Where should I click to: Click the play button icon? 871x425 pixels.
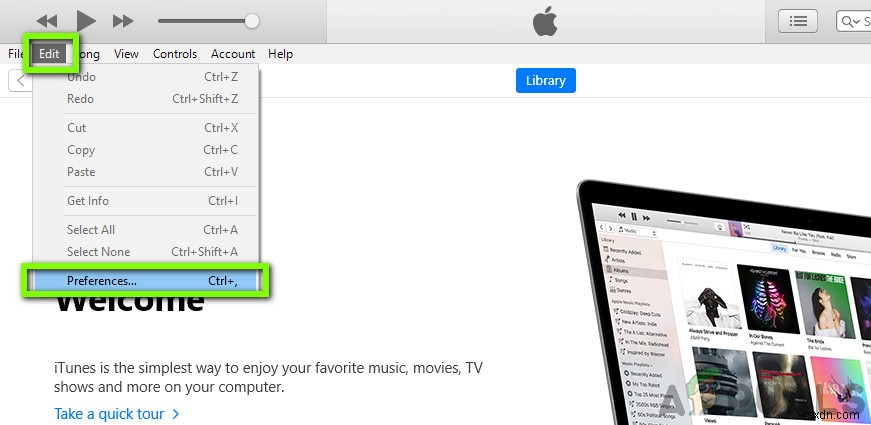tap(86, 21)
